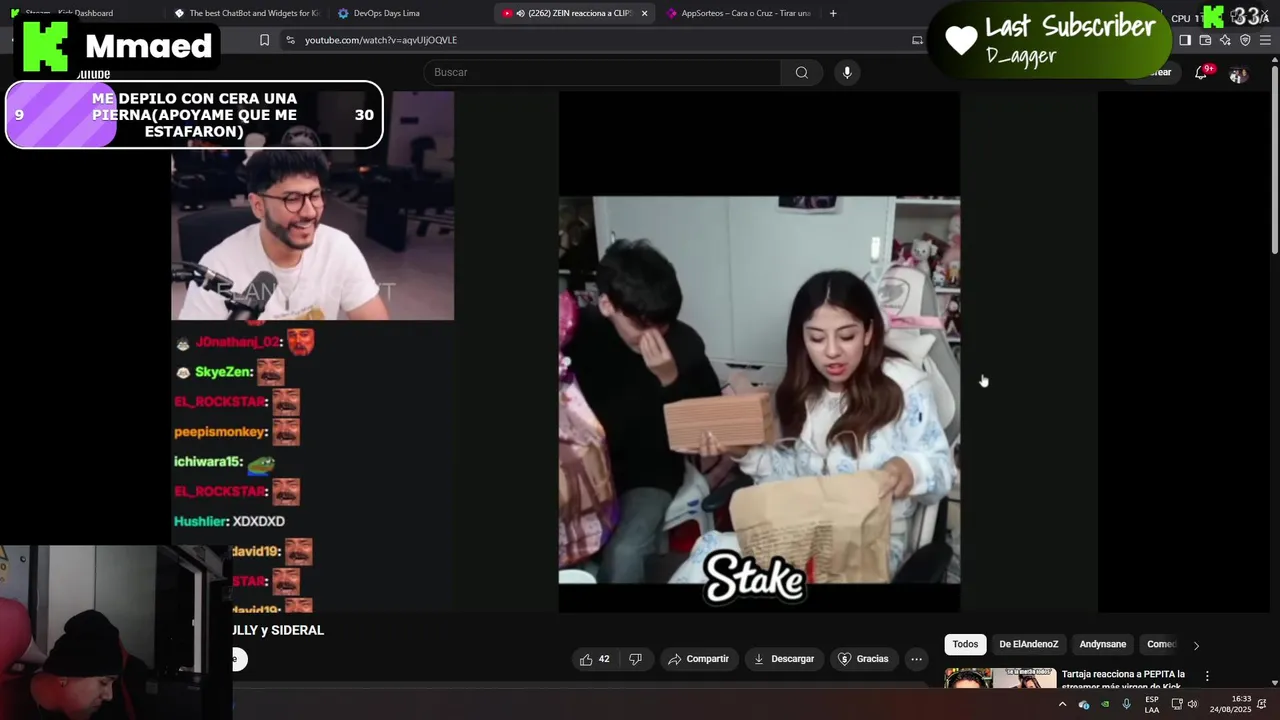The height and width of the screenshot is (720, 1280).
Task: Click the Compartir share button
Action: 698,659
